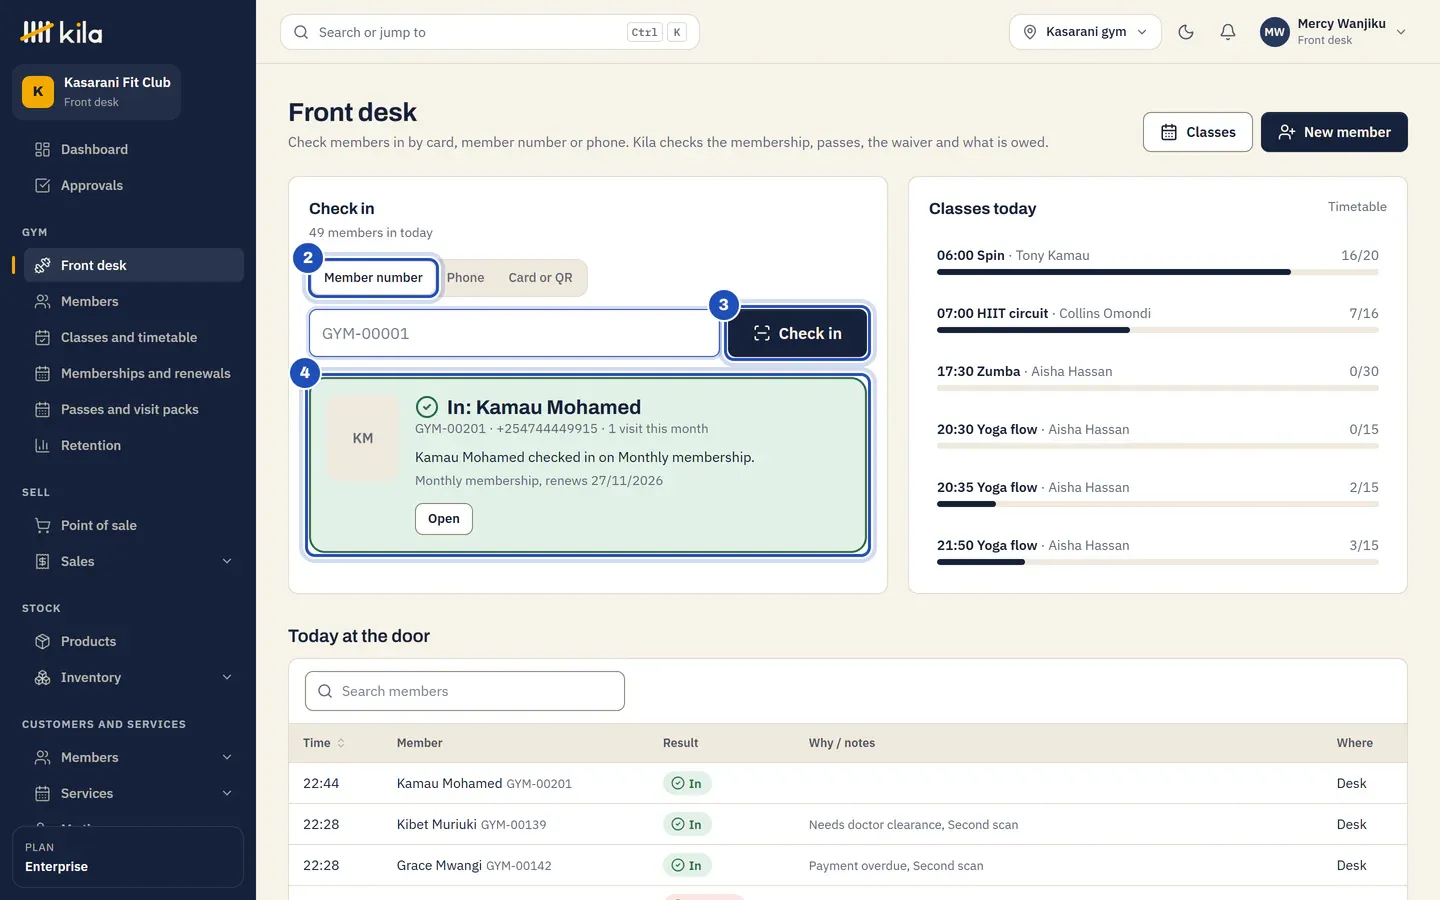1440x900 pixels.
Task: Open the Kasarani gym location dropdown
Action: coord(1085,32)
